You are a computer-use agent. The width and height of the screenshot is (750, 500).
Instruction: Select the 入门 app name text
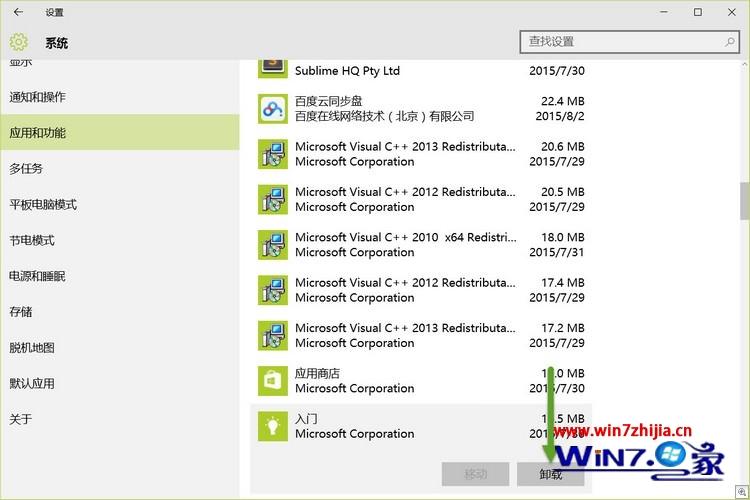[x=306, y=419]
